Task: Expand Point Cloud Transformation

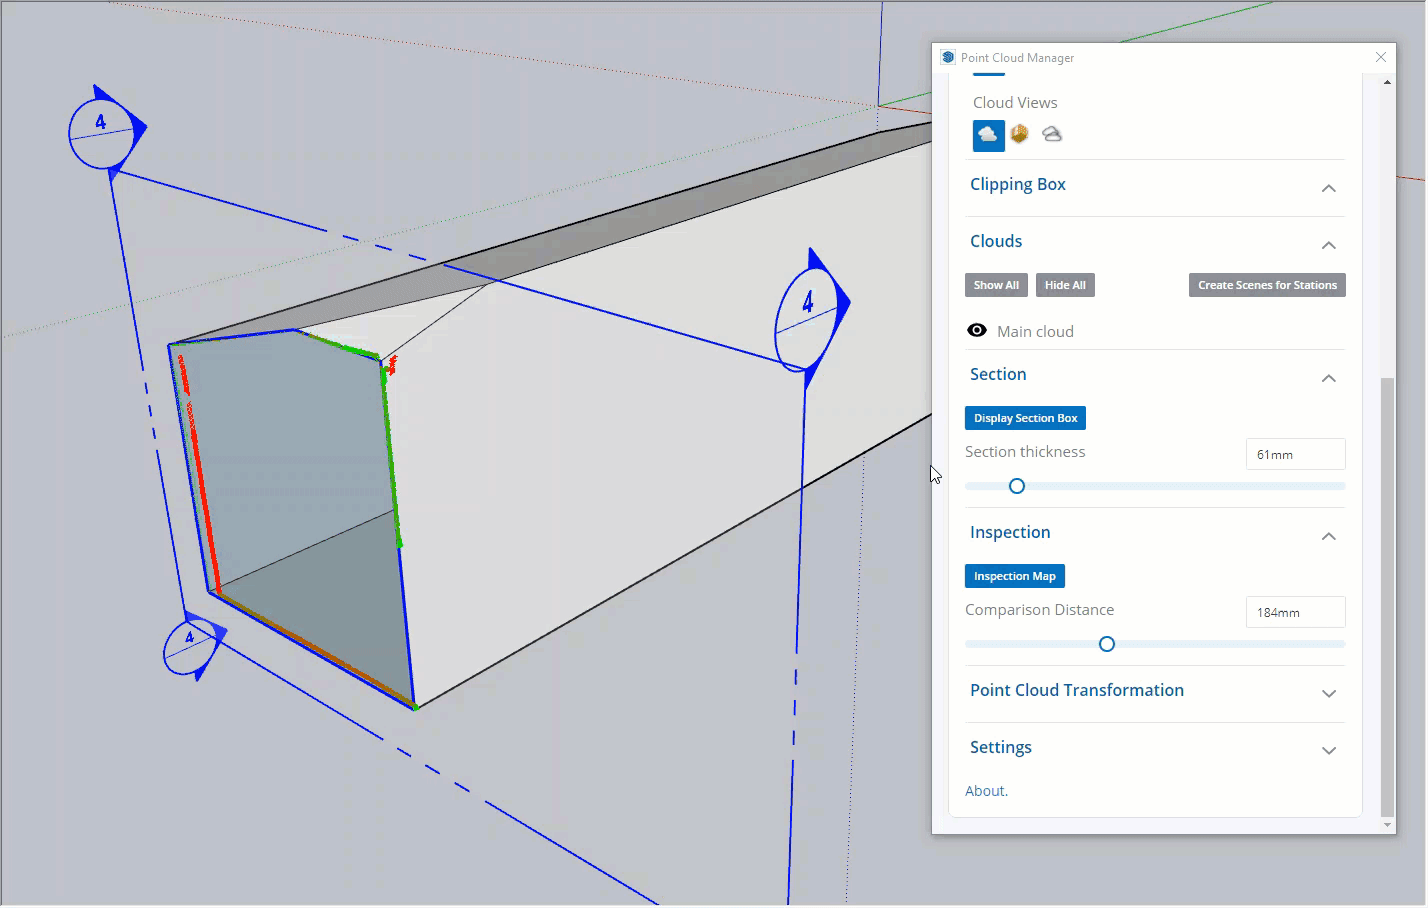Action: [x=1329, y=693]
